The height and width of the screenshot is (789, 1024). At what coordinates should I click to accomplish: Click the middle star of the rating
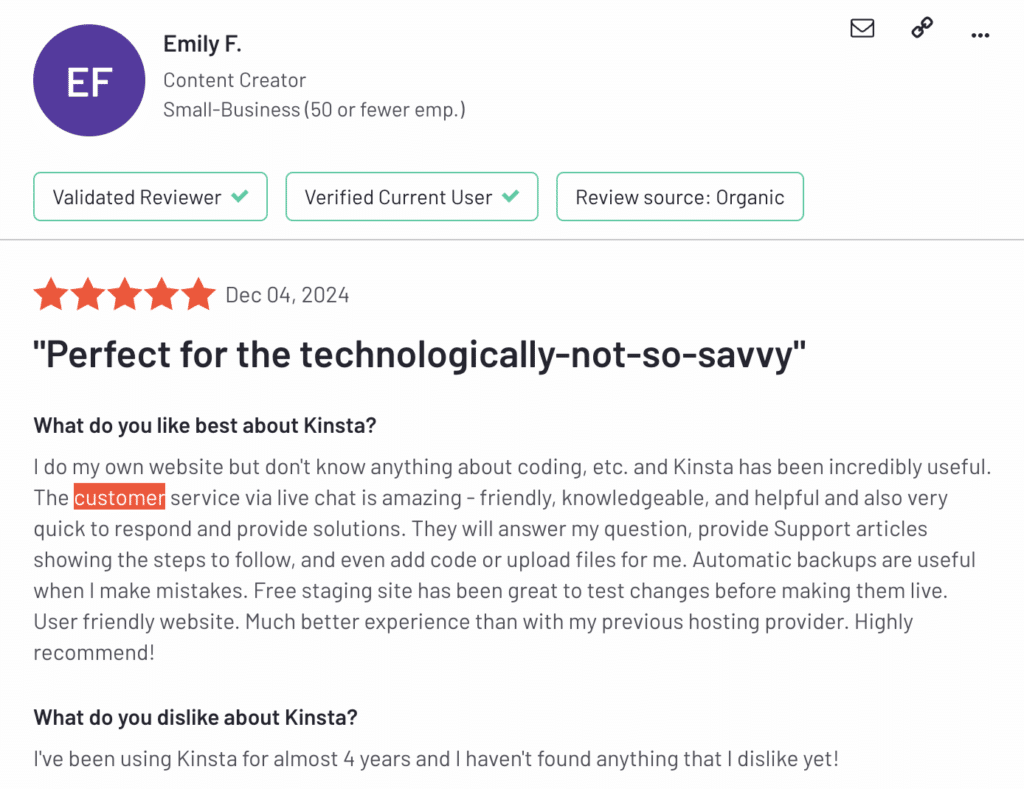pyautogui.click(x=125, y=294)
